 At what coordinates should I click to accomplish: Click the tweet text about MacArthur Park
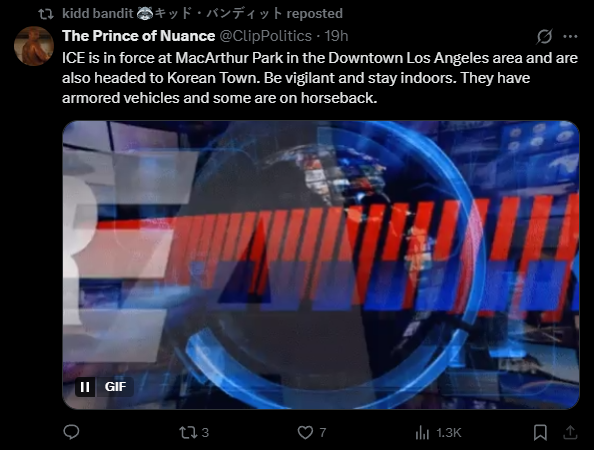pyautogui.click(x=320, y=78)
